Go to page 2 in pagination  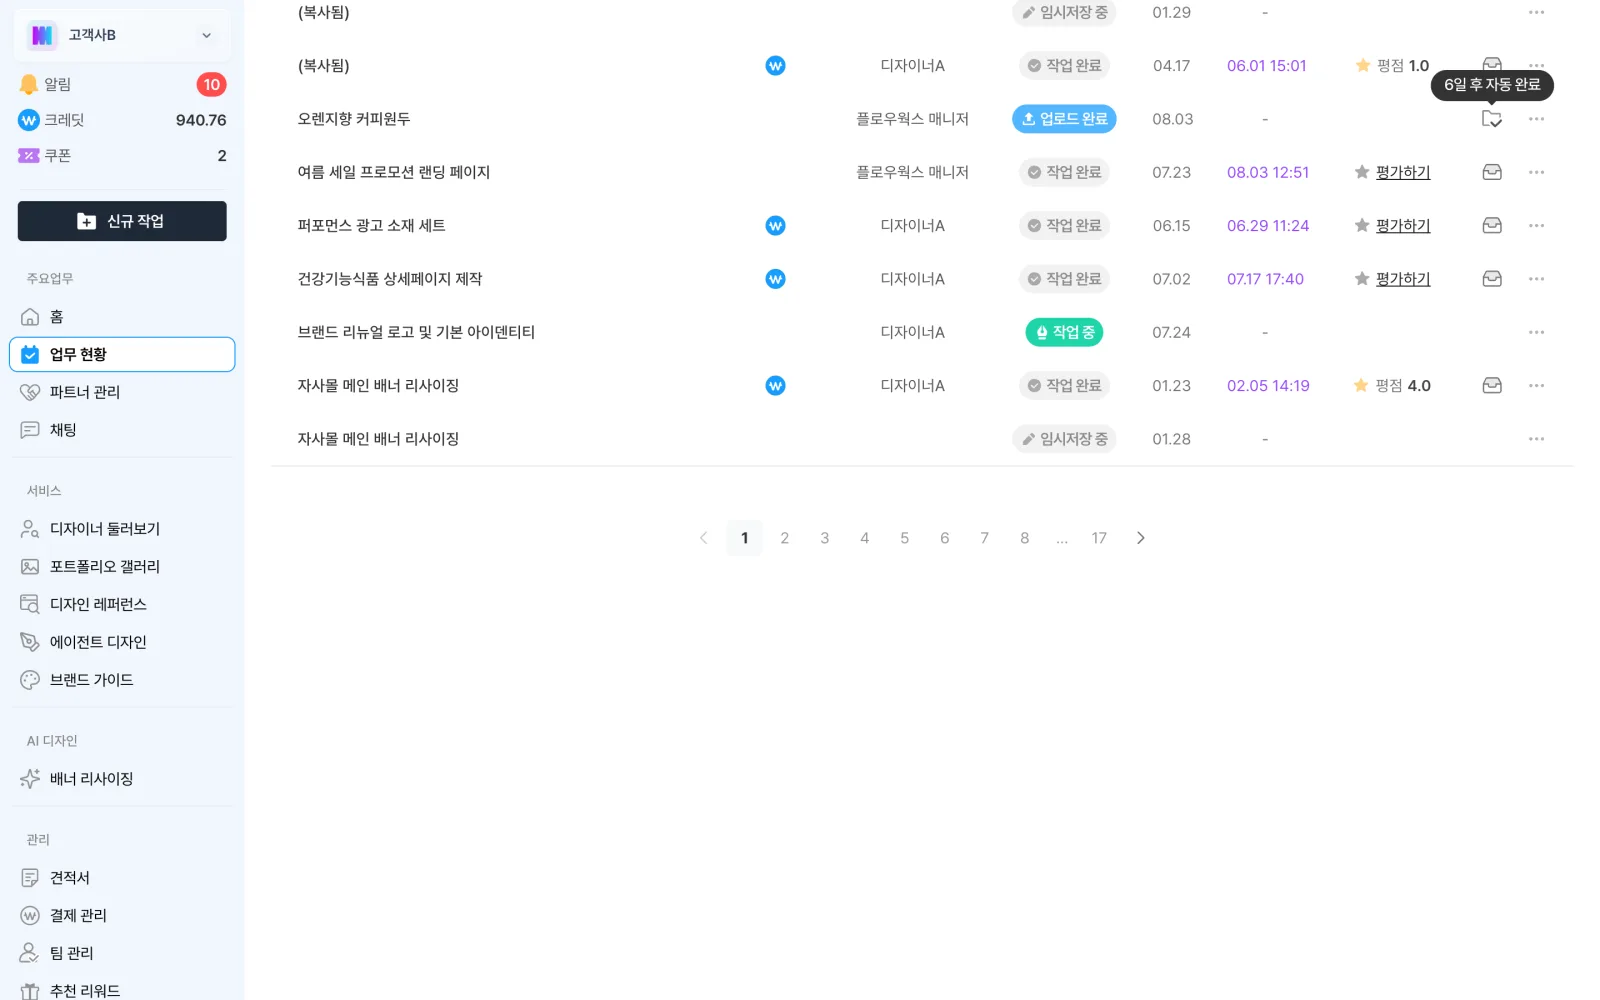click(x=785, y=538)
